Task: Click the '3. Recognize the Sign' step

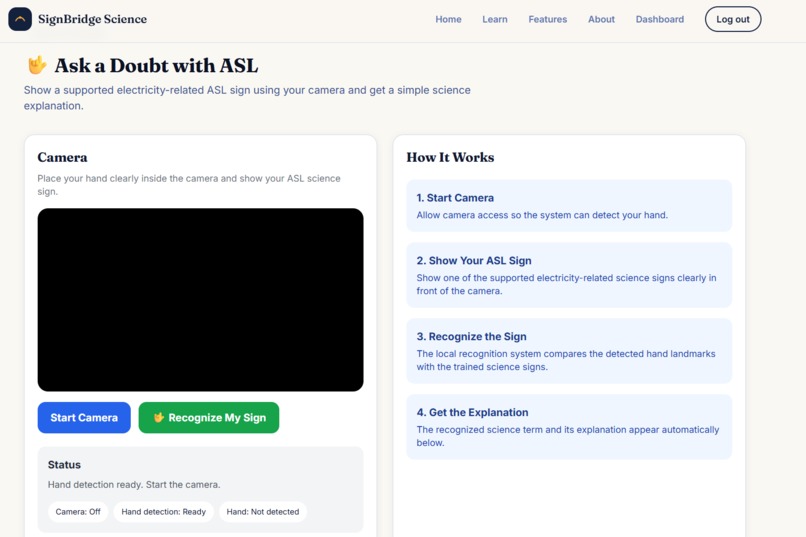Action: tap(569, 351)
